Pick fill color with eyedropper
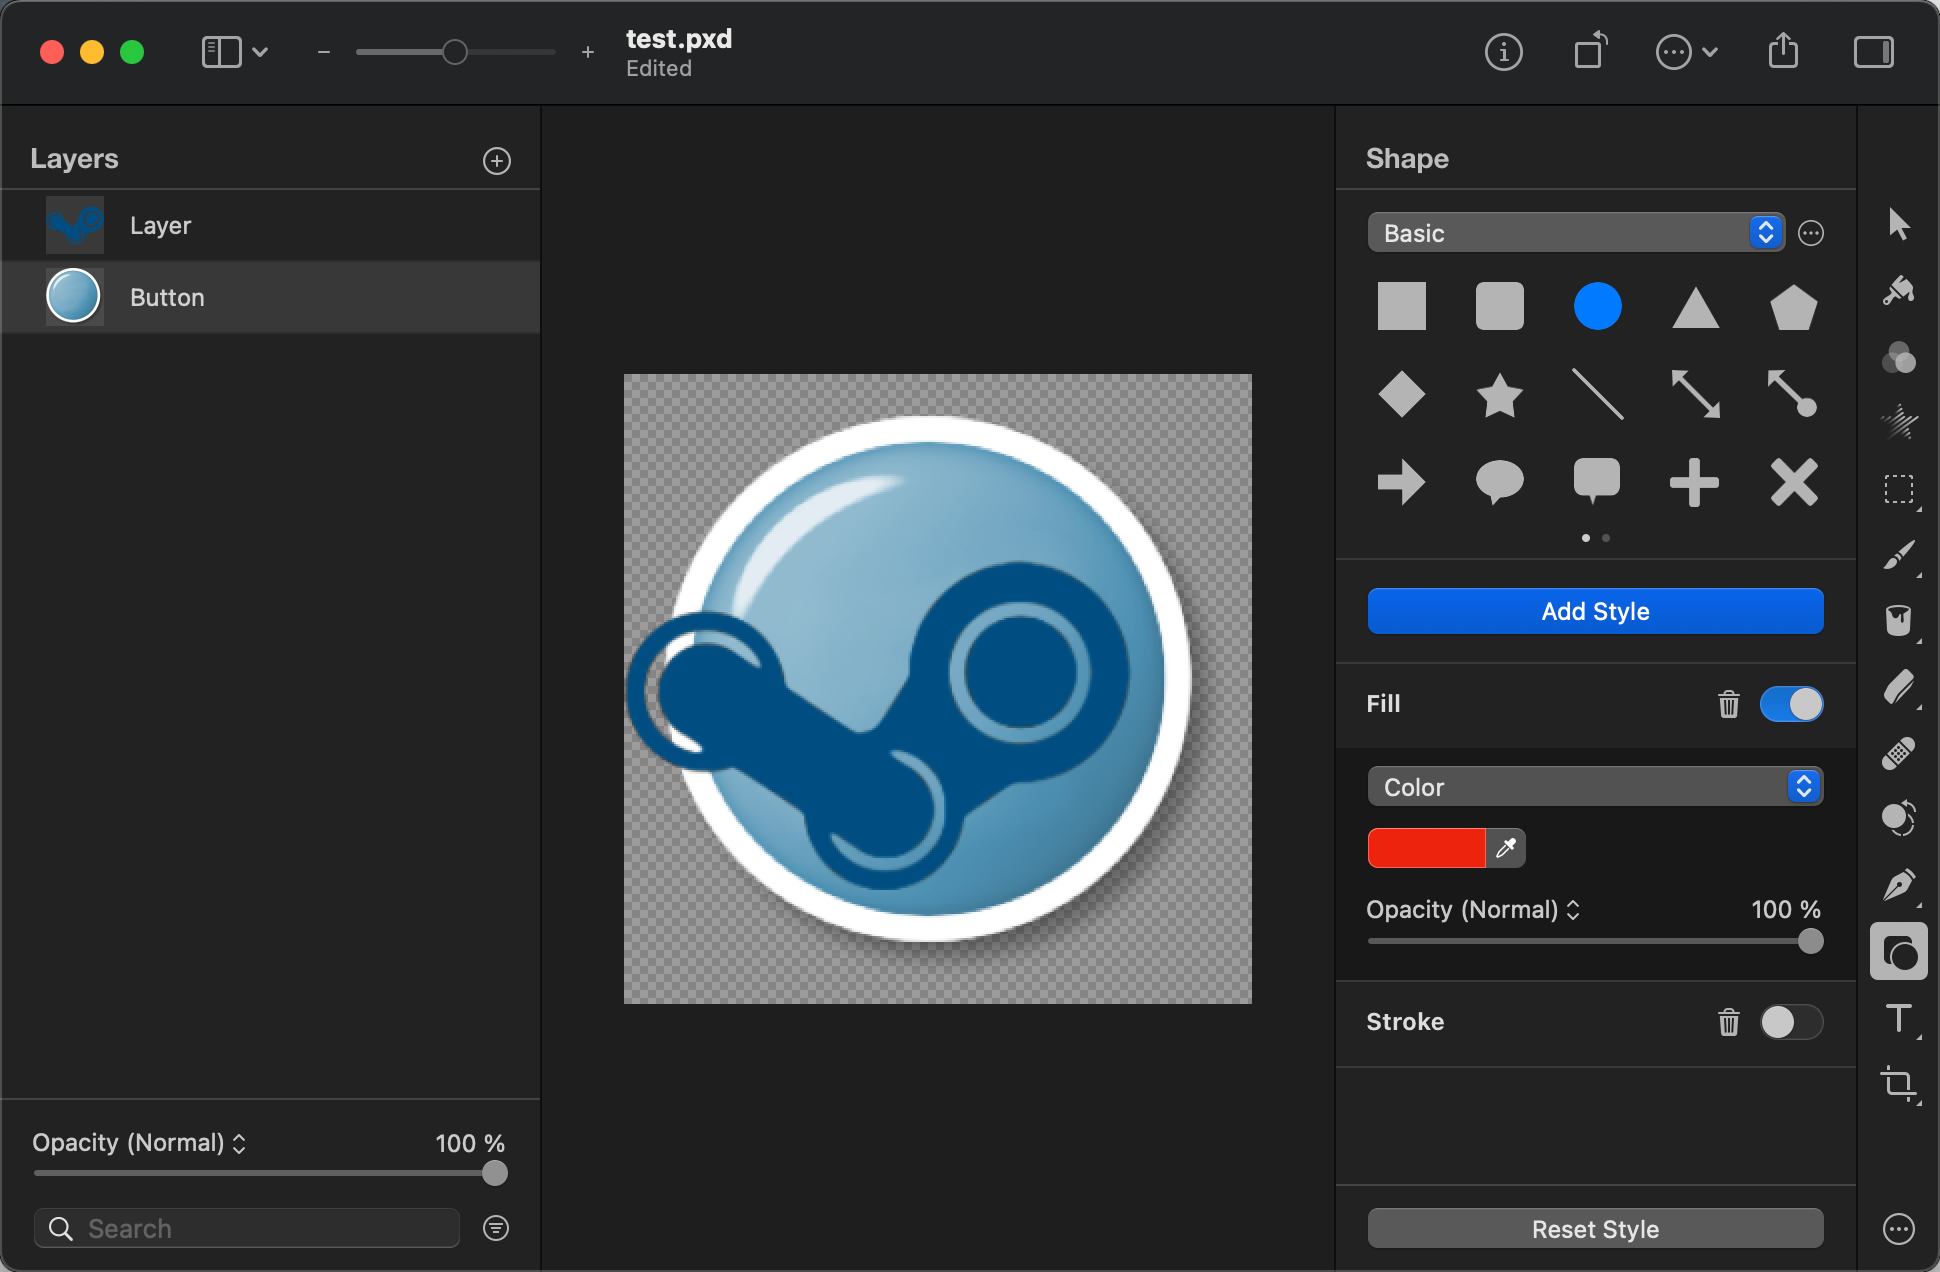This screenshot has height=1272, width=1940. coord(1505,848)
